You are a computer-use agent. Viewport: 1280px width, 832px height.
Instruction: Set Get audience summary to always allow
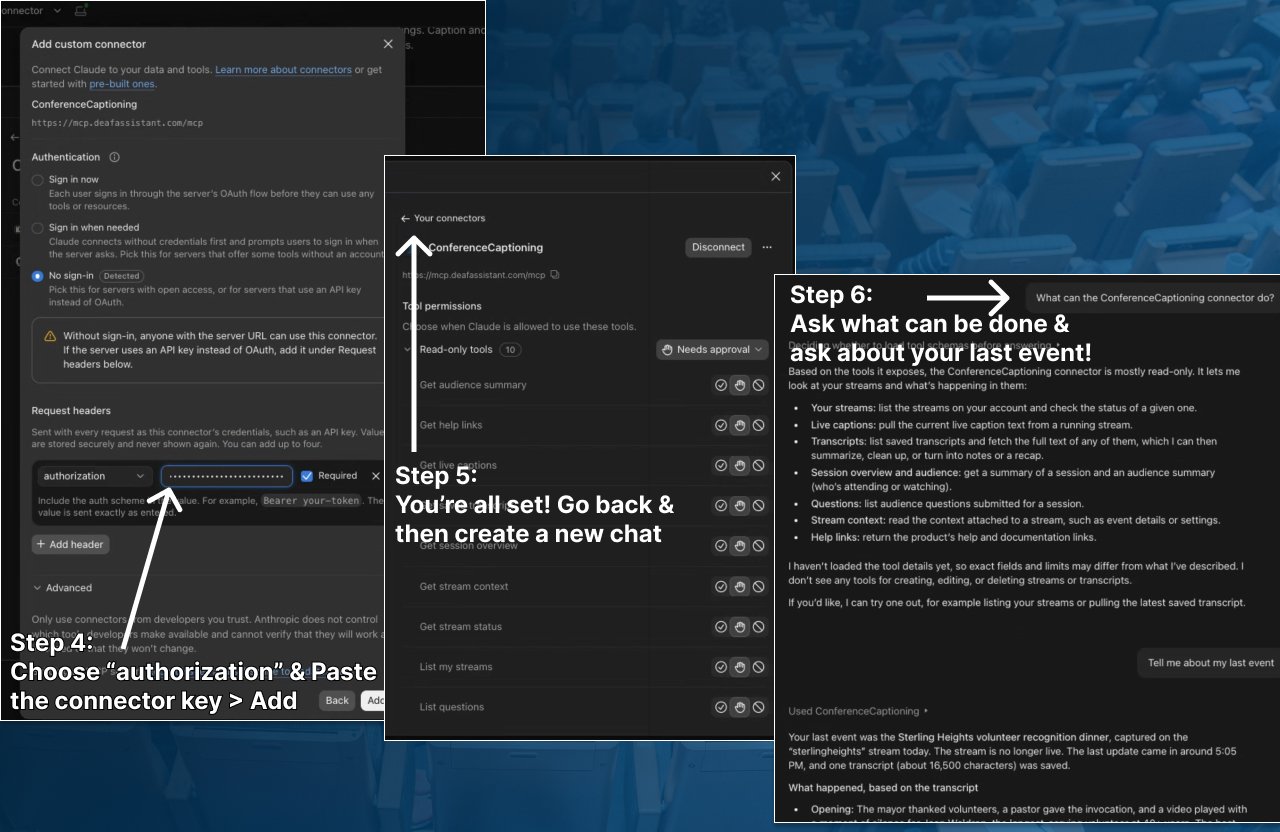[720, 385]
